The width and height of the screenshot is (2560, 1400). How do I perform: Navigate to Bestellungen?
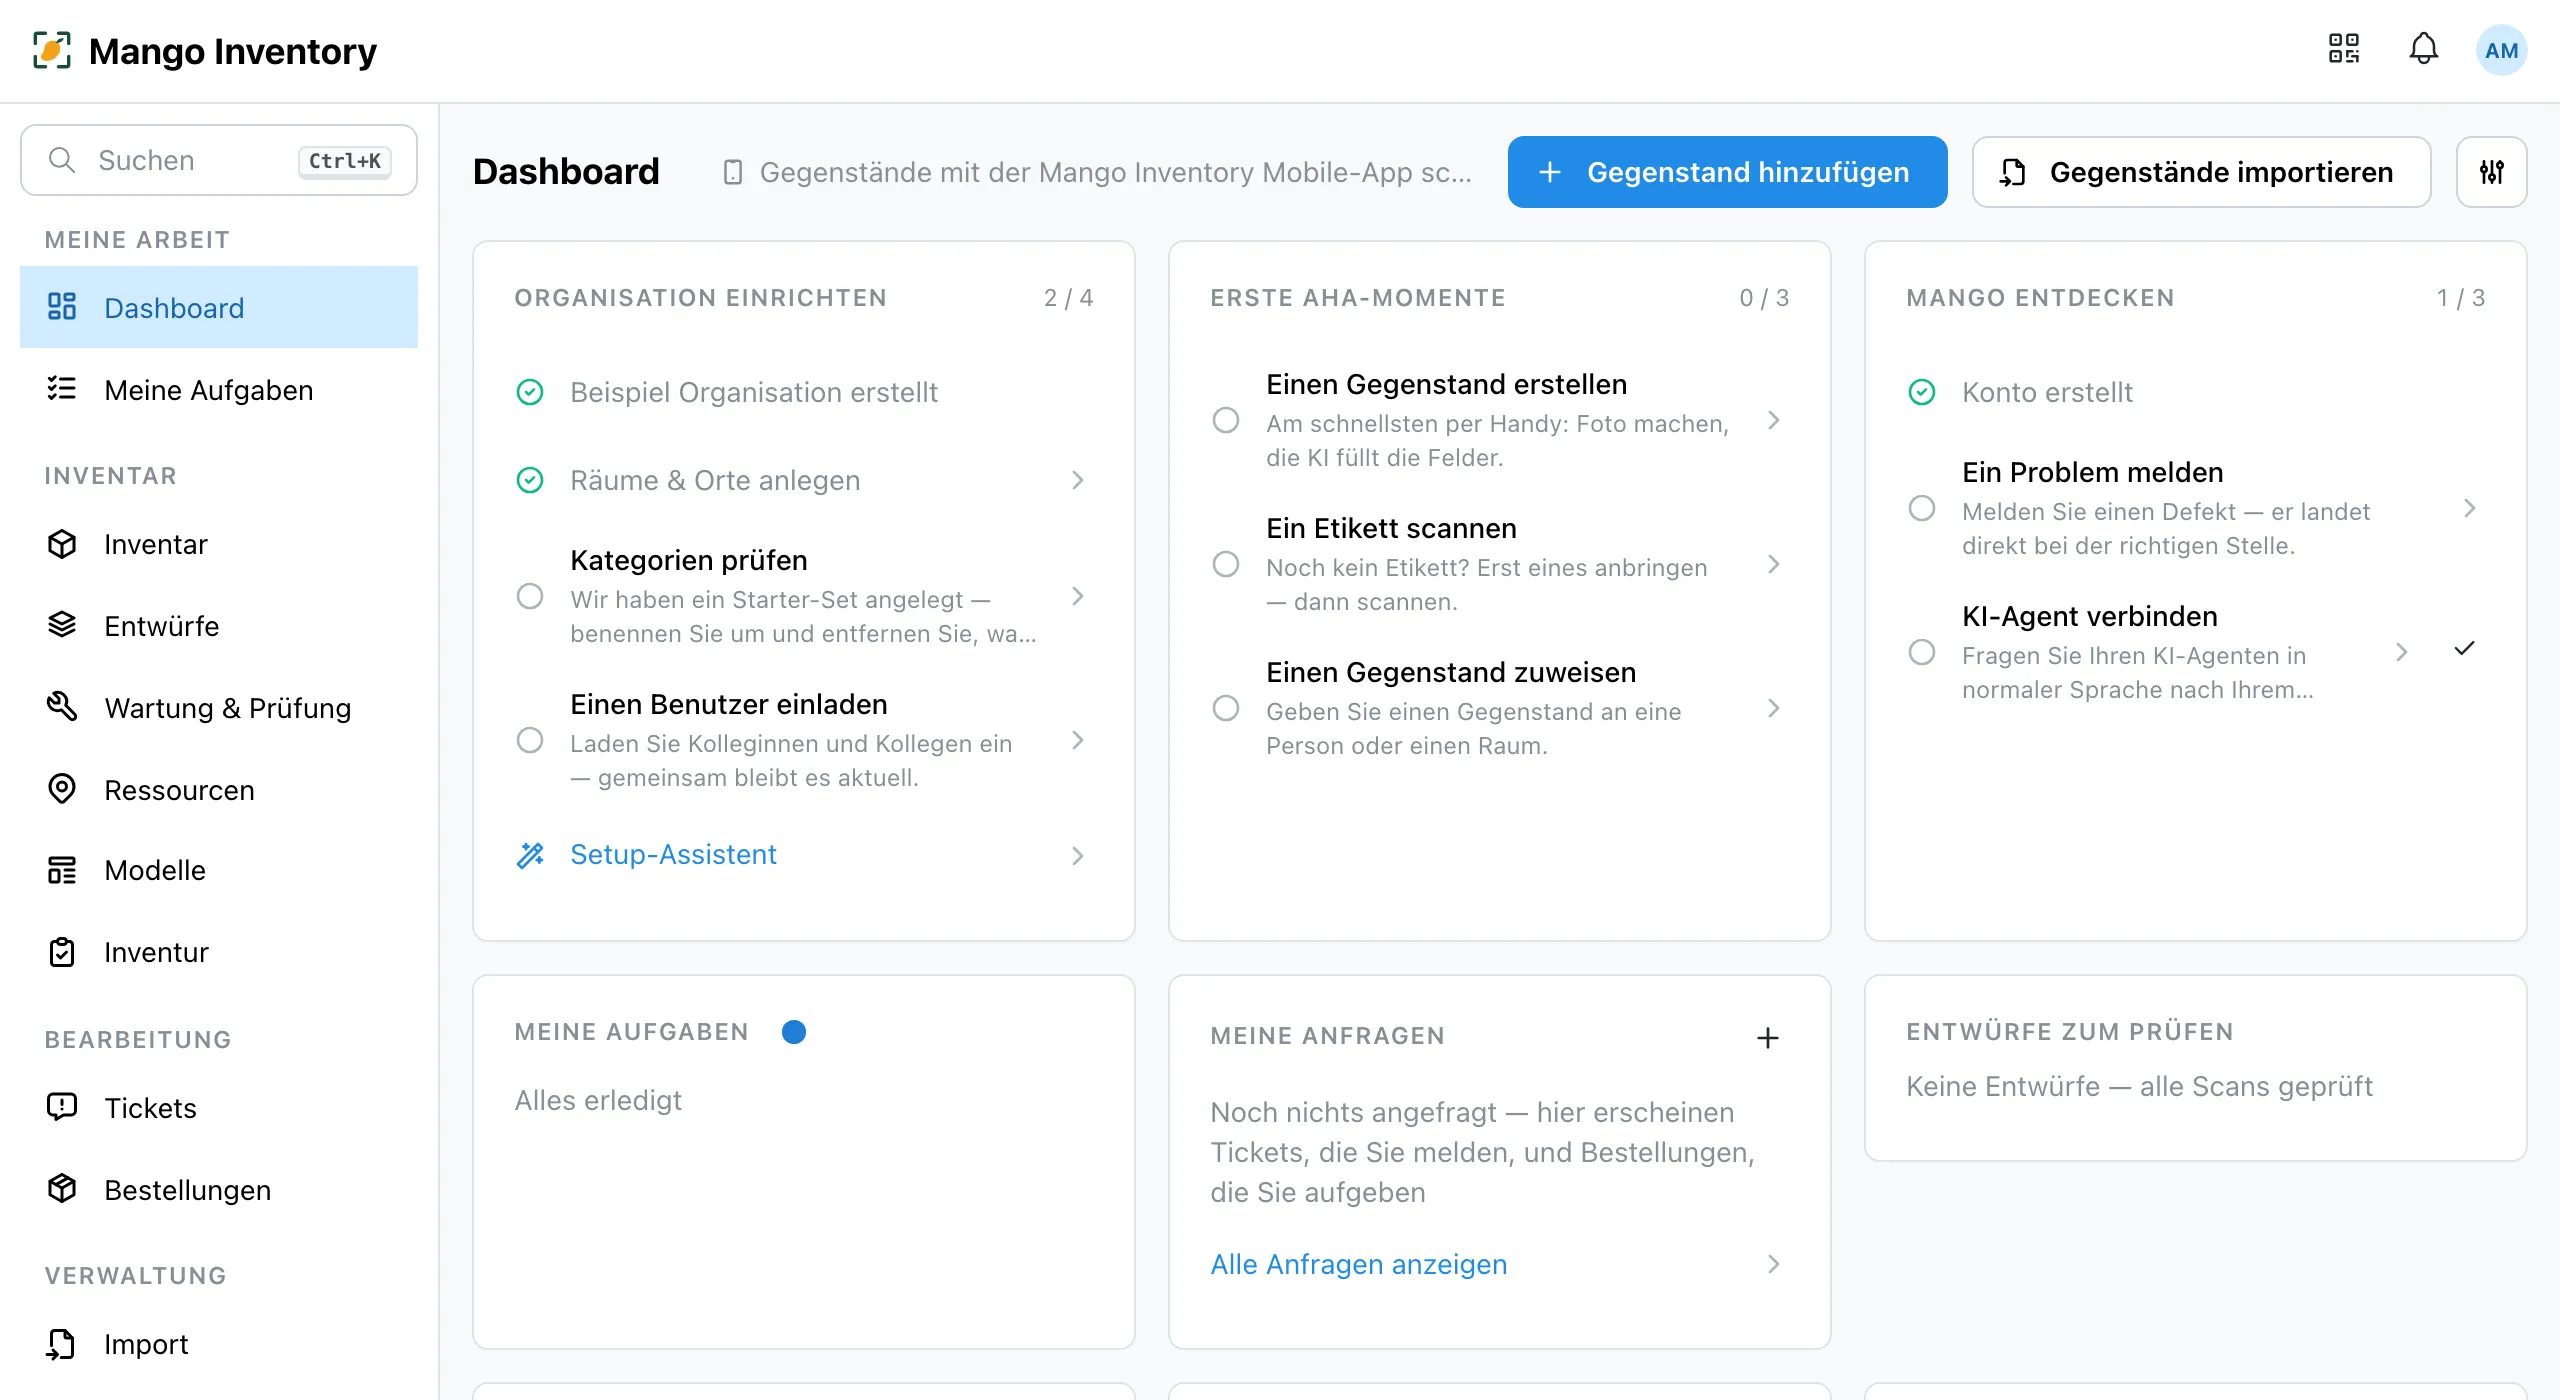point(219,1189)
